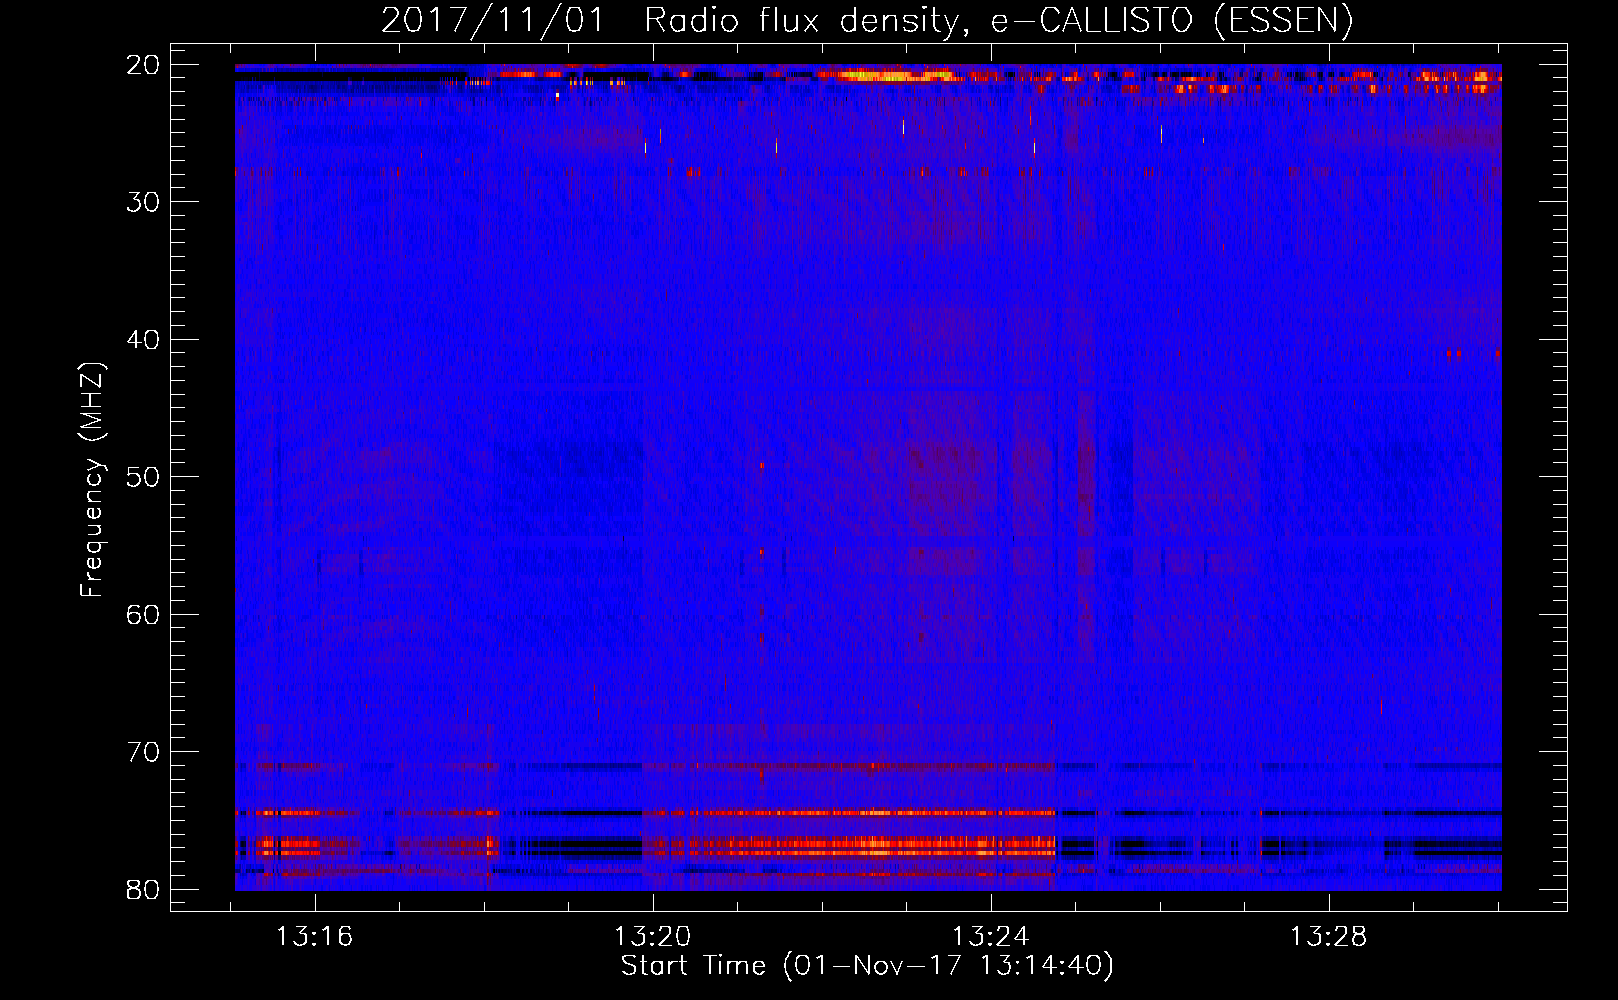Click the 13:24 time tick label
1618x1000 pixels.
[991, 937]
